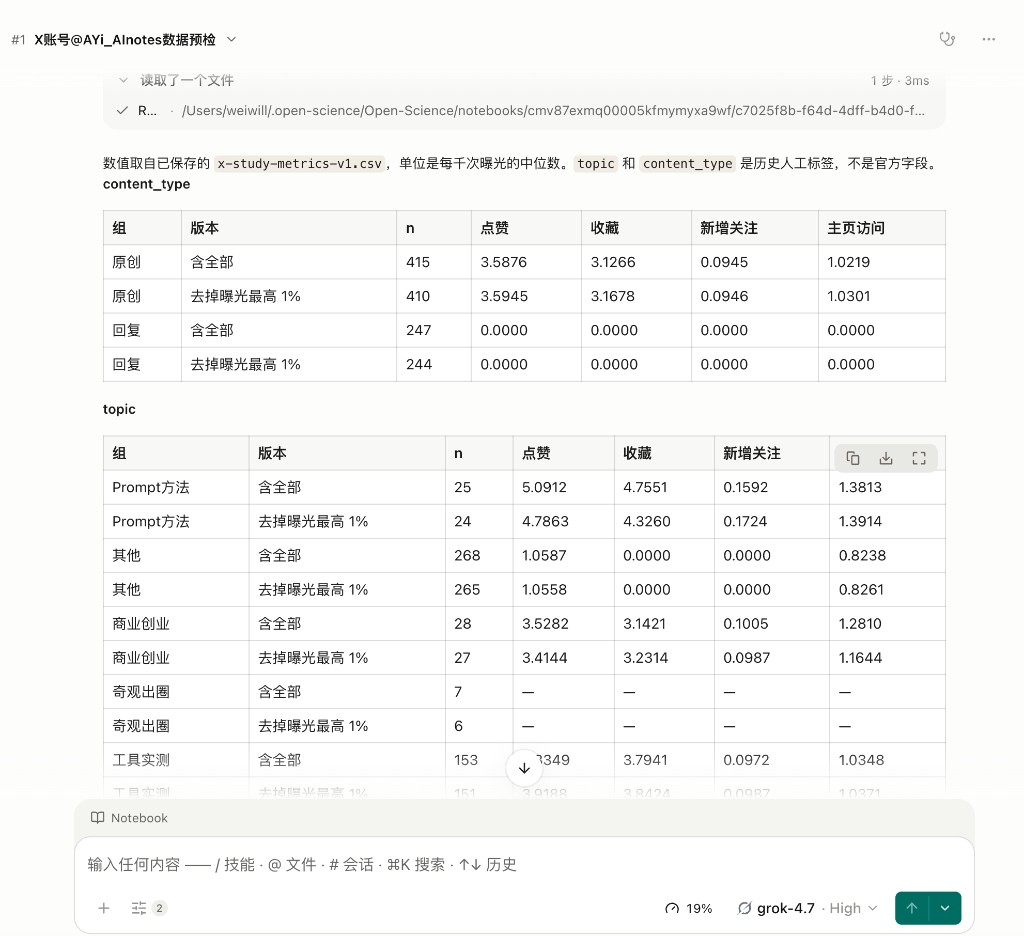Click the 'content_type' heading
Viewport: 1024px width, 936px height.
(x=146, y=184)
